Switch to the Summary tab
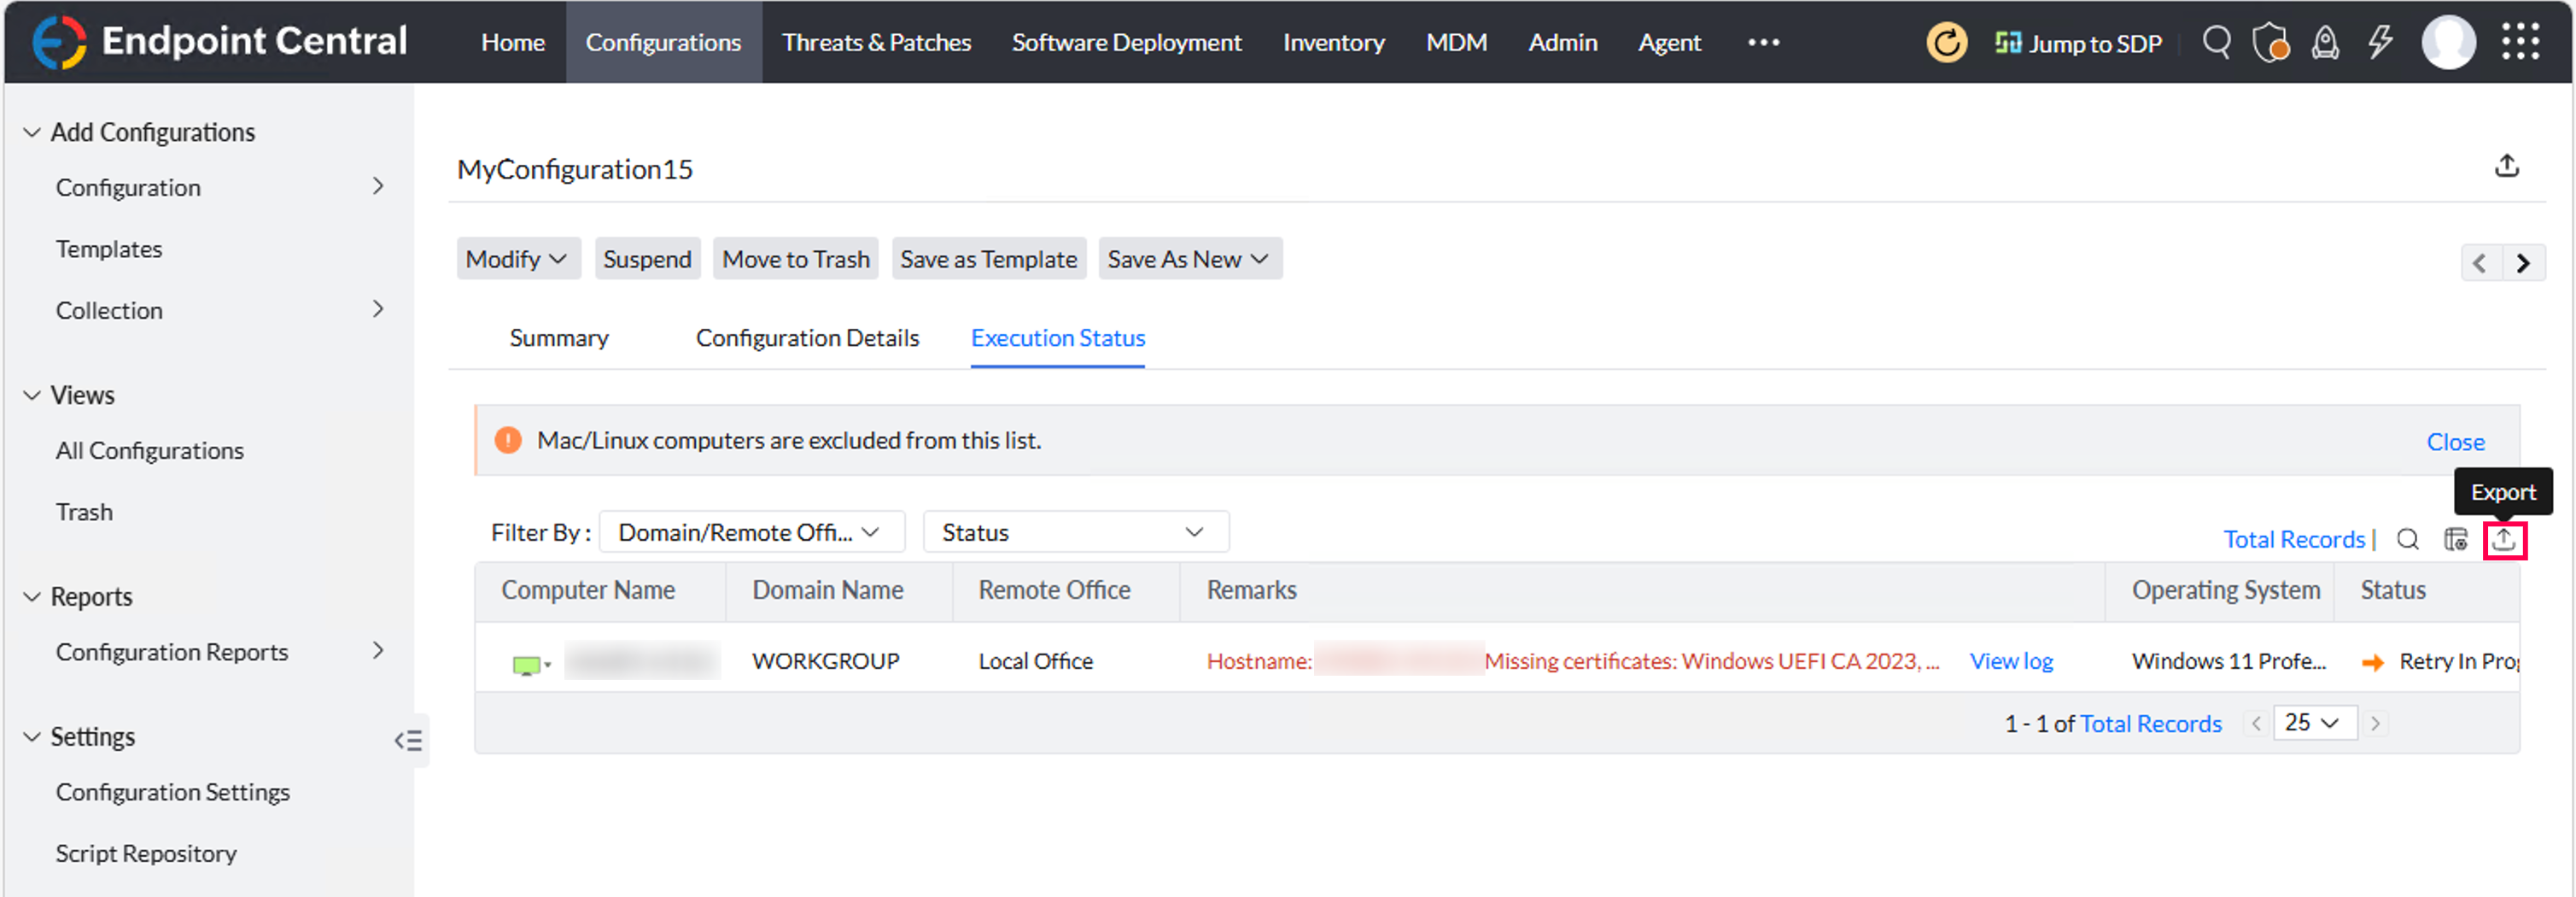The image size is (2576, 897). pos(559,338)
